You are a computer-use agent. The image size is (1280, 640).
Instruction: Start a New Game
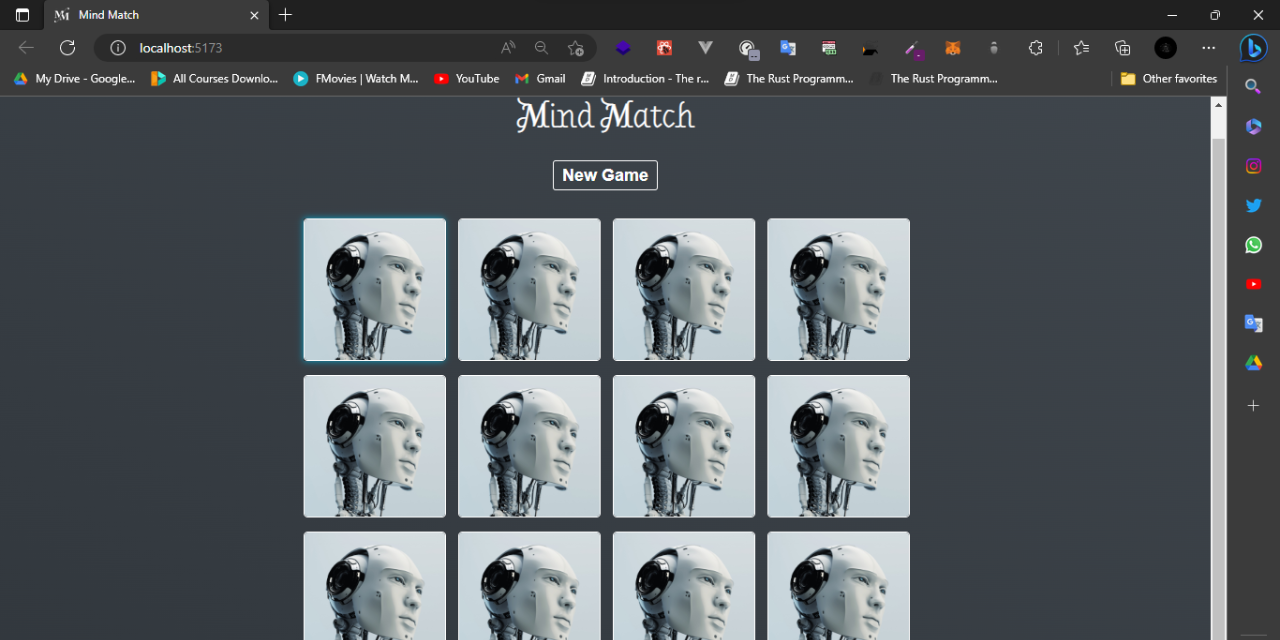(605, 175)
